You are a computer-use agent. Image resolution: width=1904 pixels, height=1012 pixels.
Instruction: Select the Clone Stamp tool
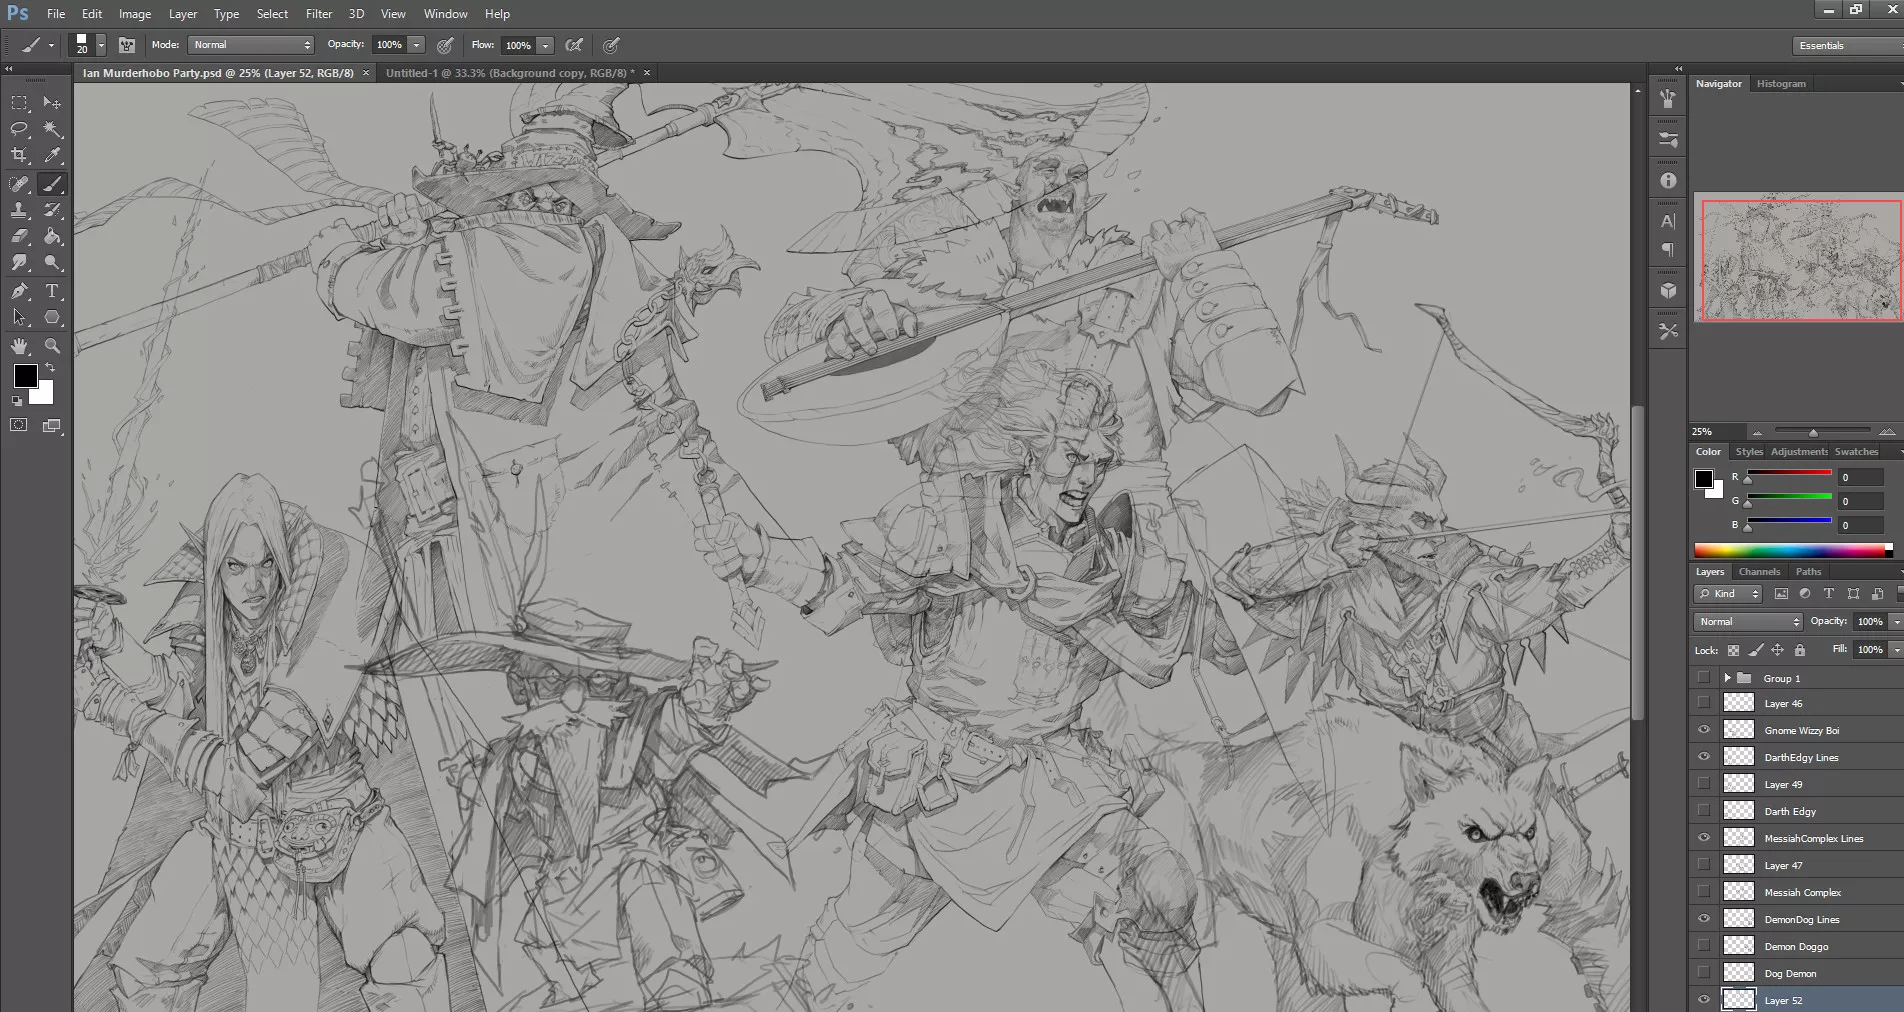point(19,210)
